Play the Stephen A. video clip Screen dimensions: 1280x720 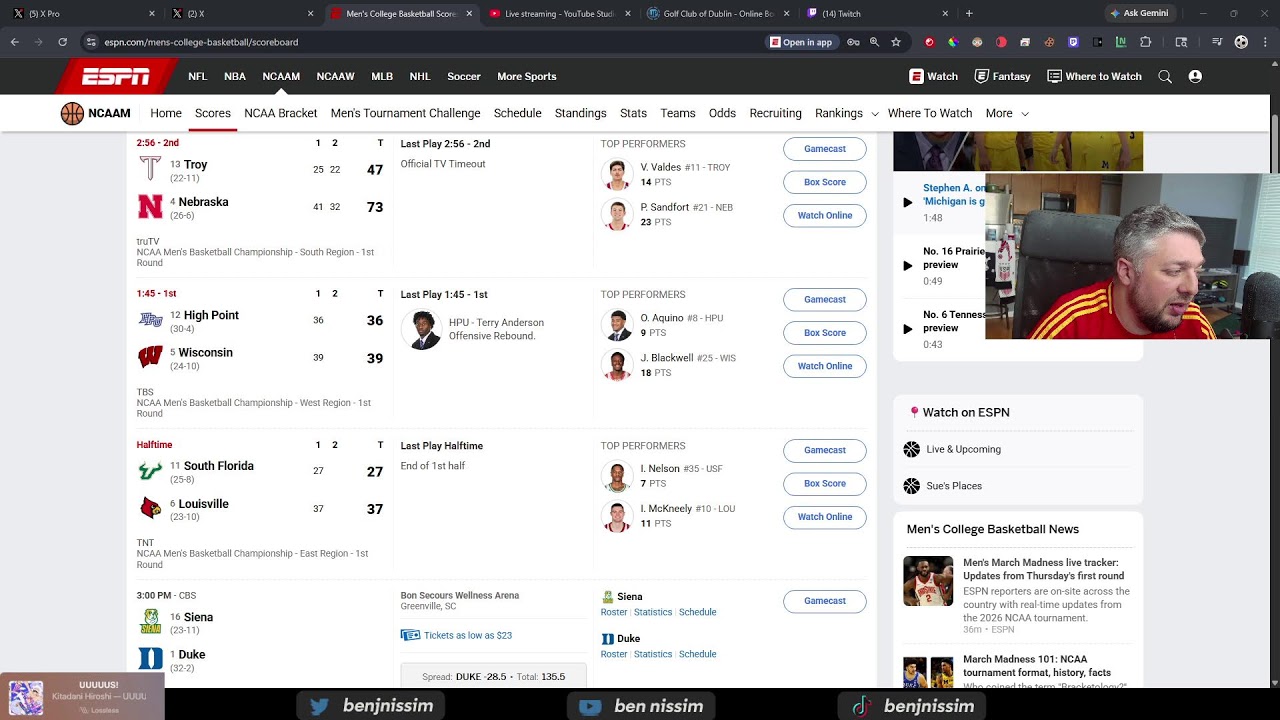tap(907, 202)
